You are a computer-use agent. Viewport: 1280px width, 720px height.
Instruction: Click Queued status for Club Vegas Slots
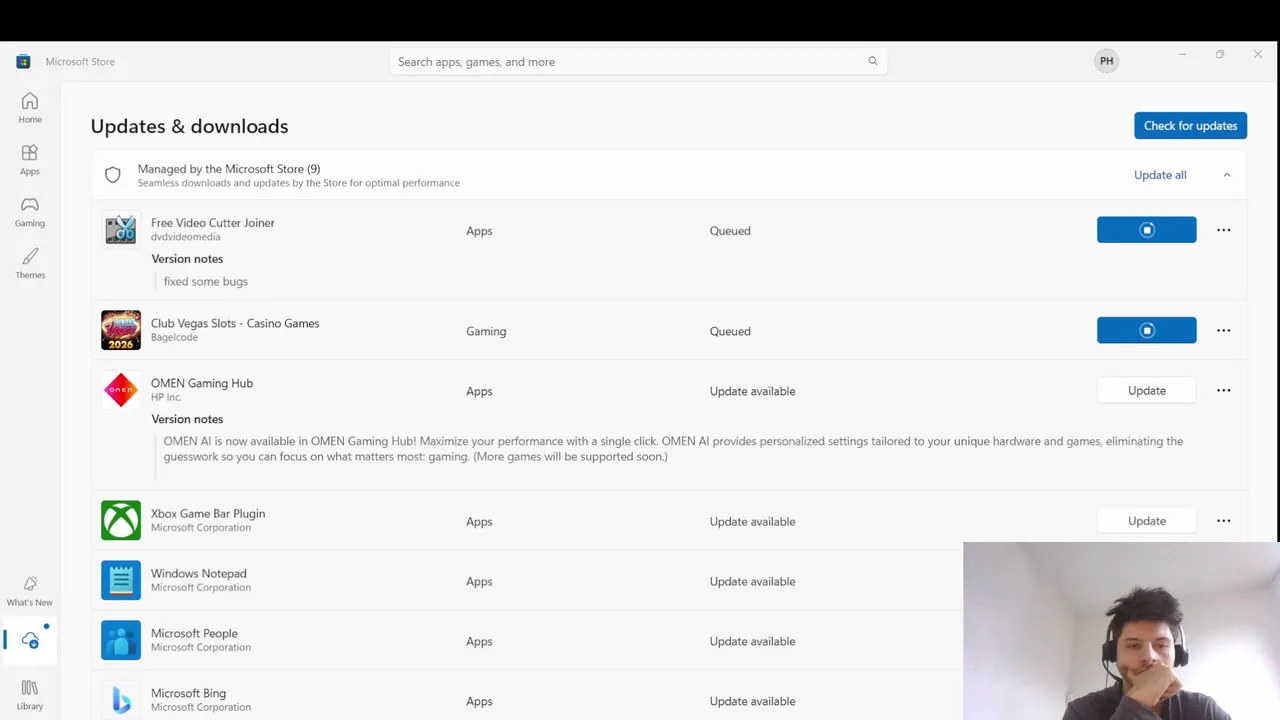pyautogui.click(x=730, y=331)
